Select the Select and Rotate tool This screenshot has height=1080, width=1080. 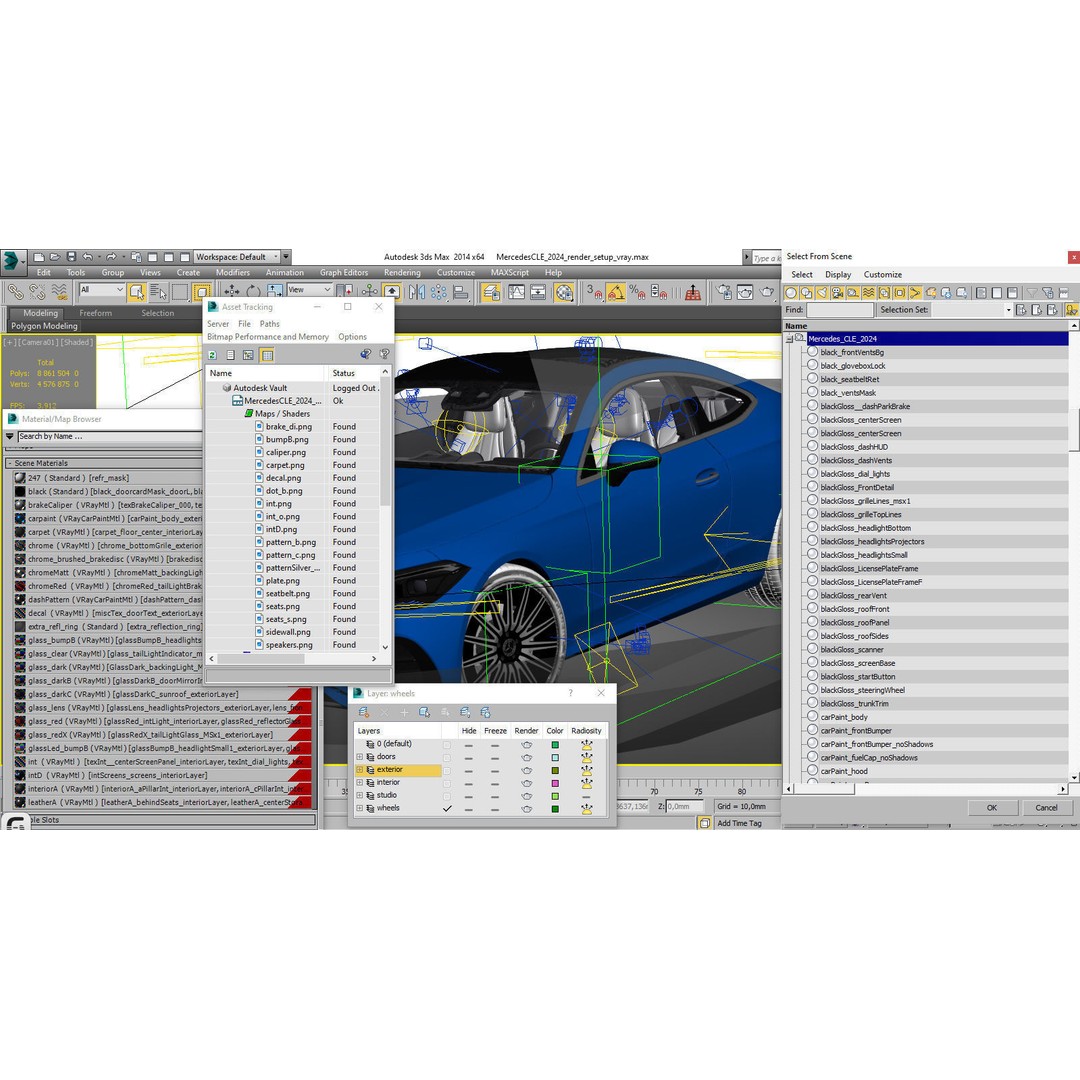253,292
